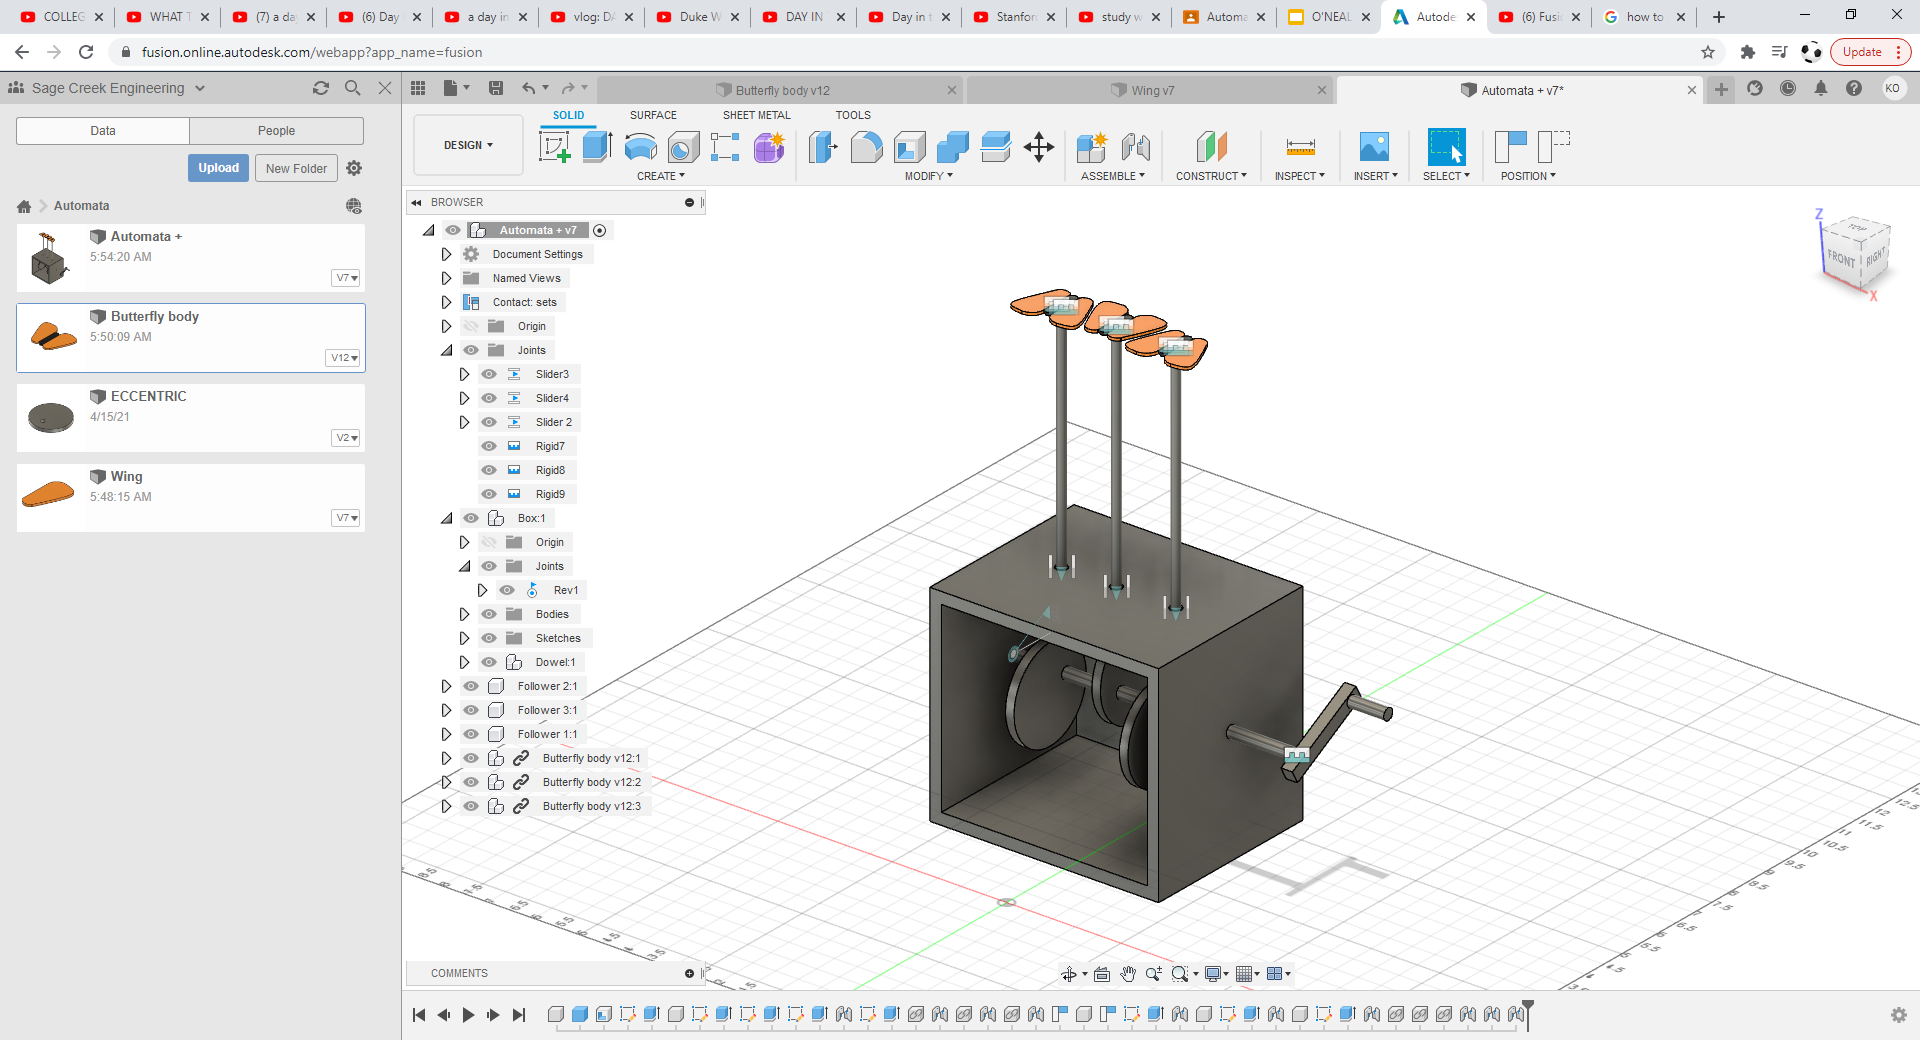
Task: Toggle visibility of Butterfly body v12:3
Action: click(x=471, y=806)
